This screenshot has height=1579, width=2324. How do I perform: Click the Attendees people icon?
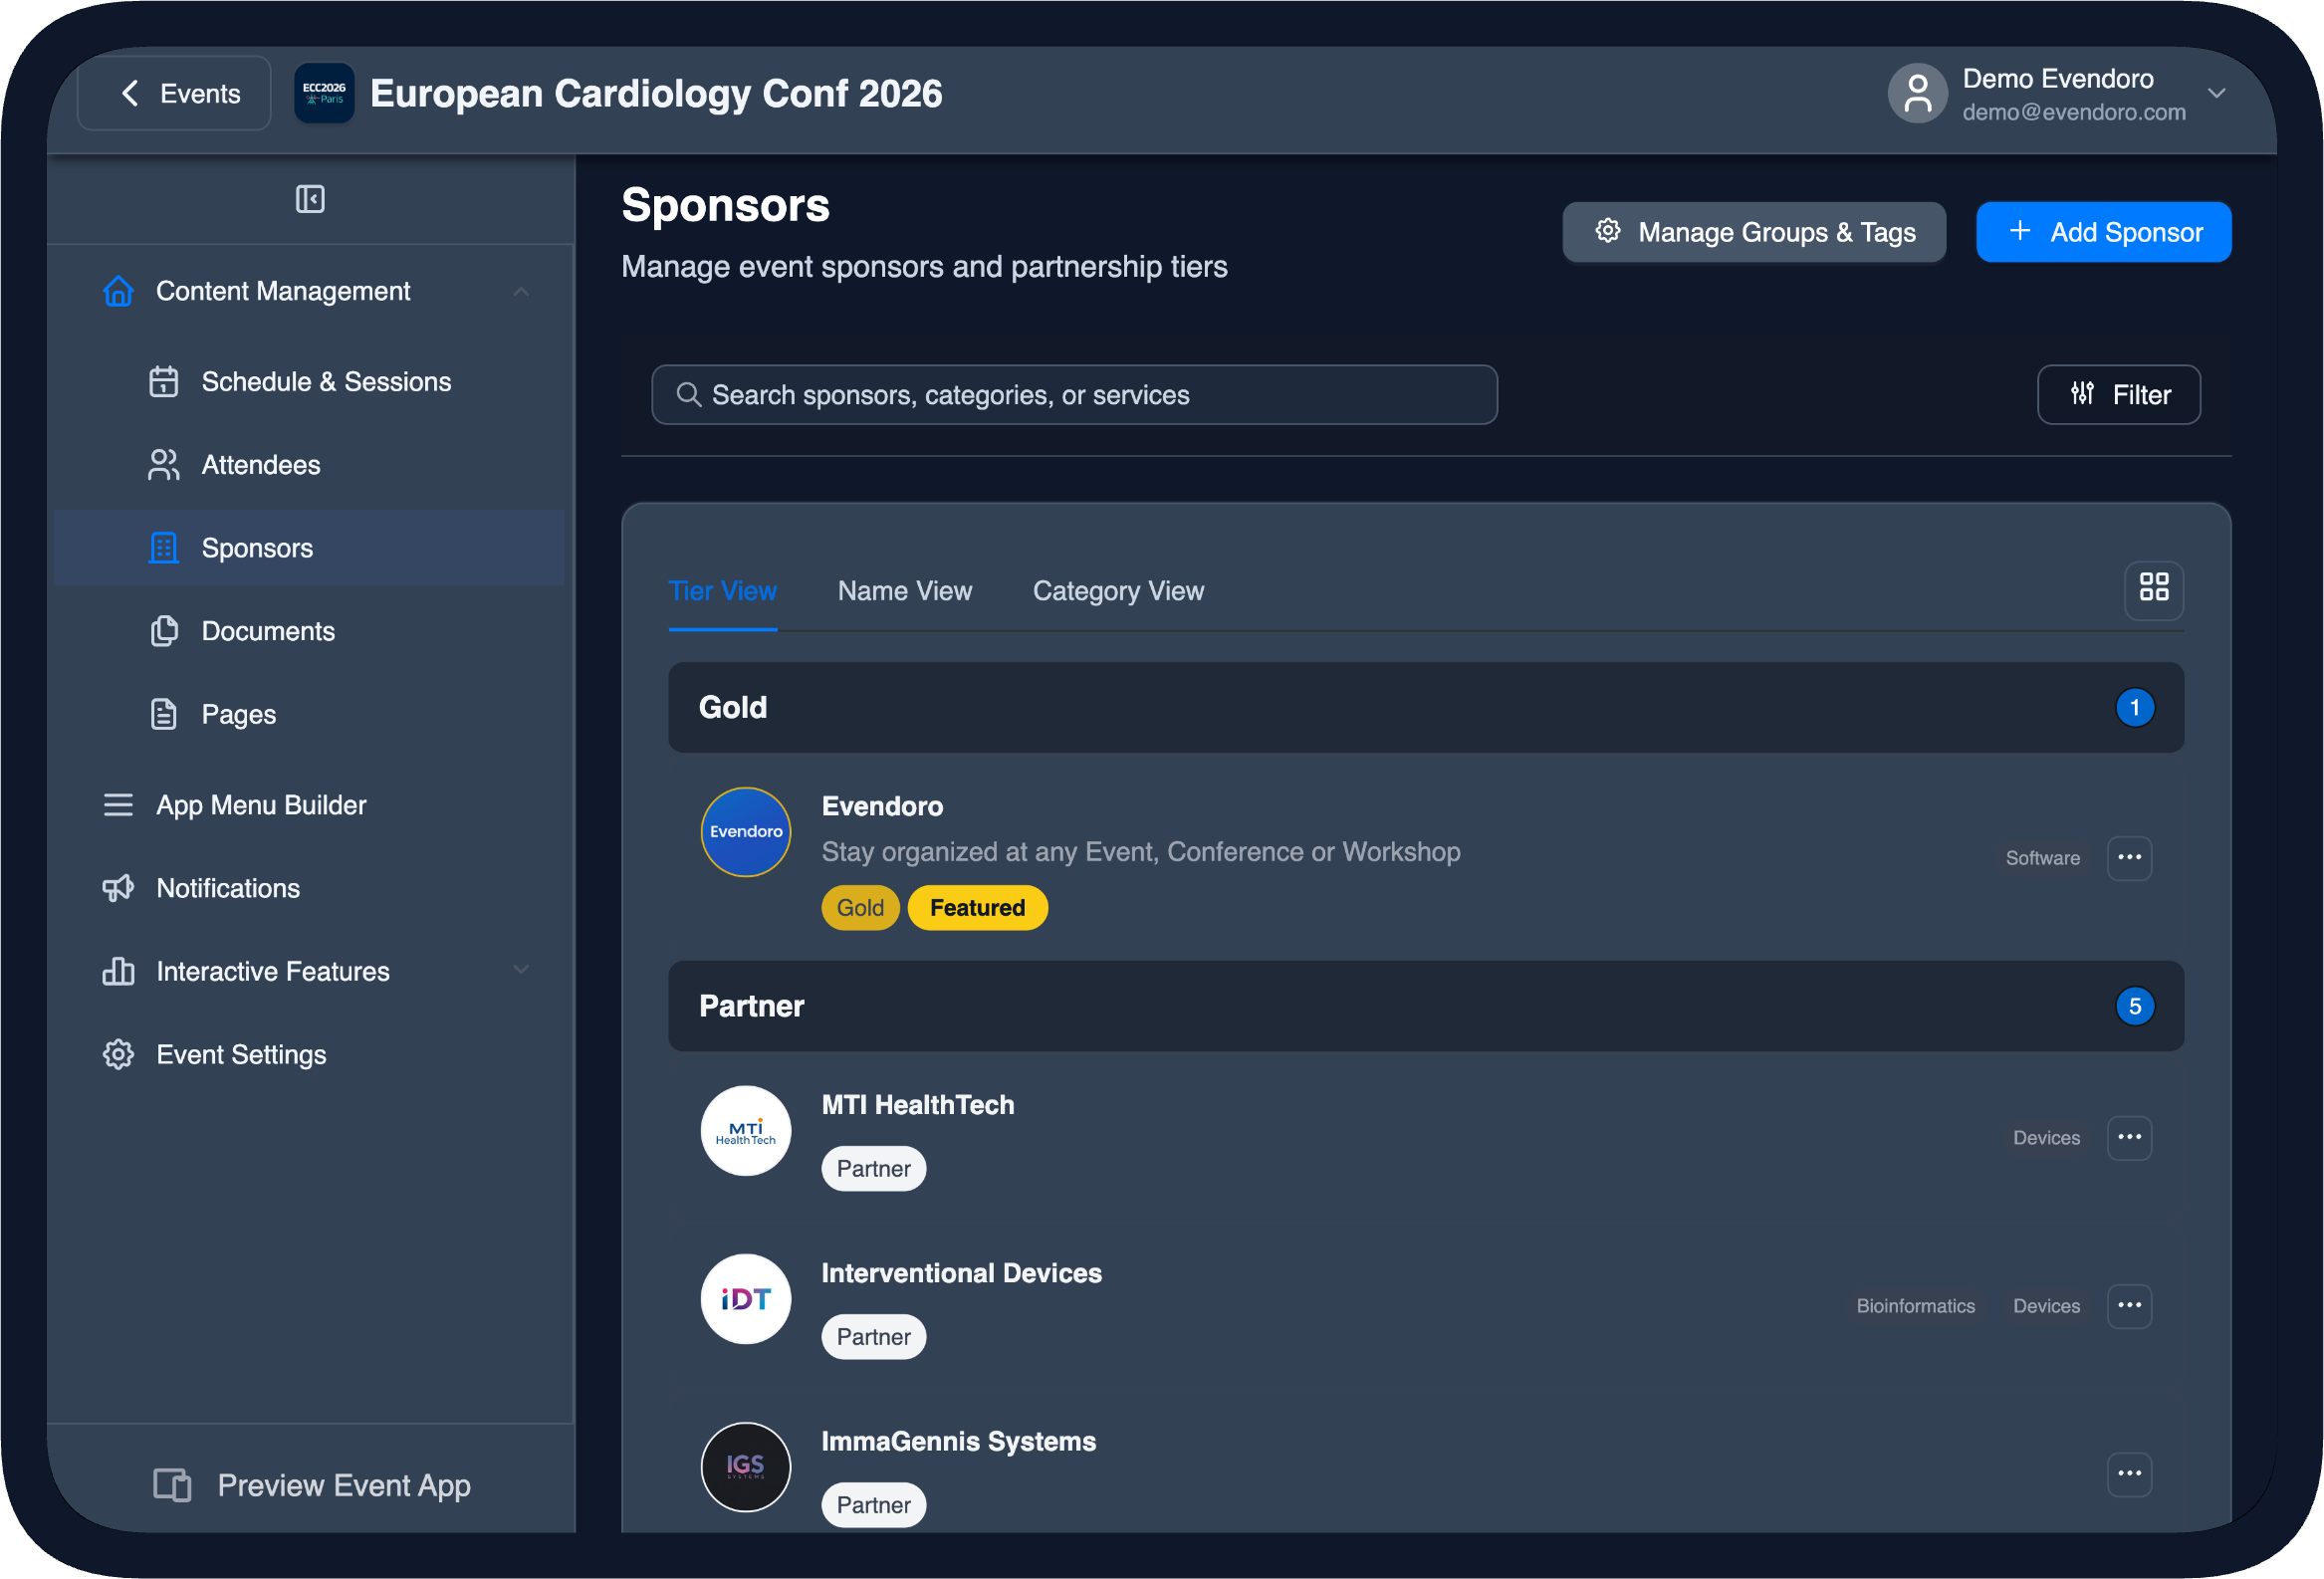click(164, 465)
